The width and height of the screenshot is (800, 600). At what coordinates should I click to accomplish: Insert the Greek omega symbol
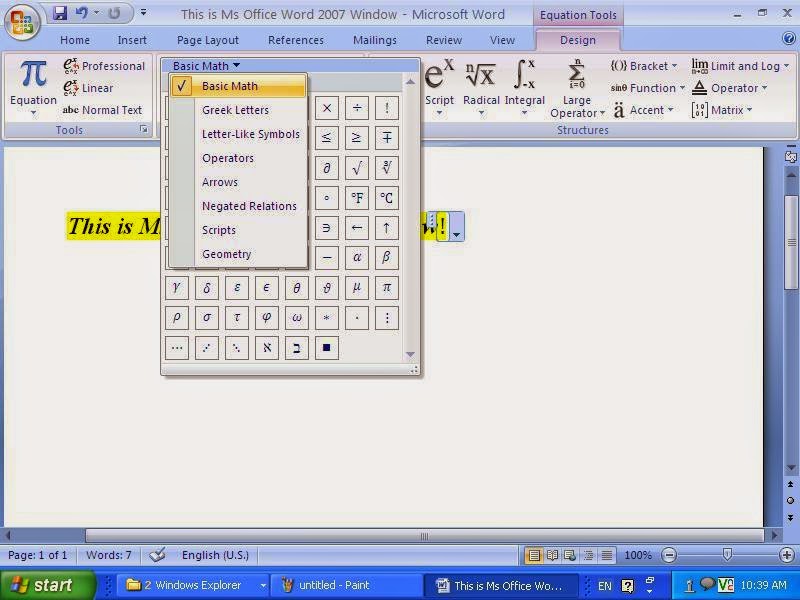click(x=296, y=318)
